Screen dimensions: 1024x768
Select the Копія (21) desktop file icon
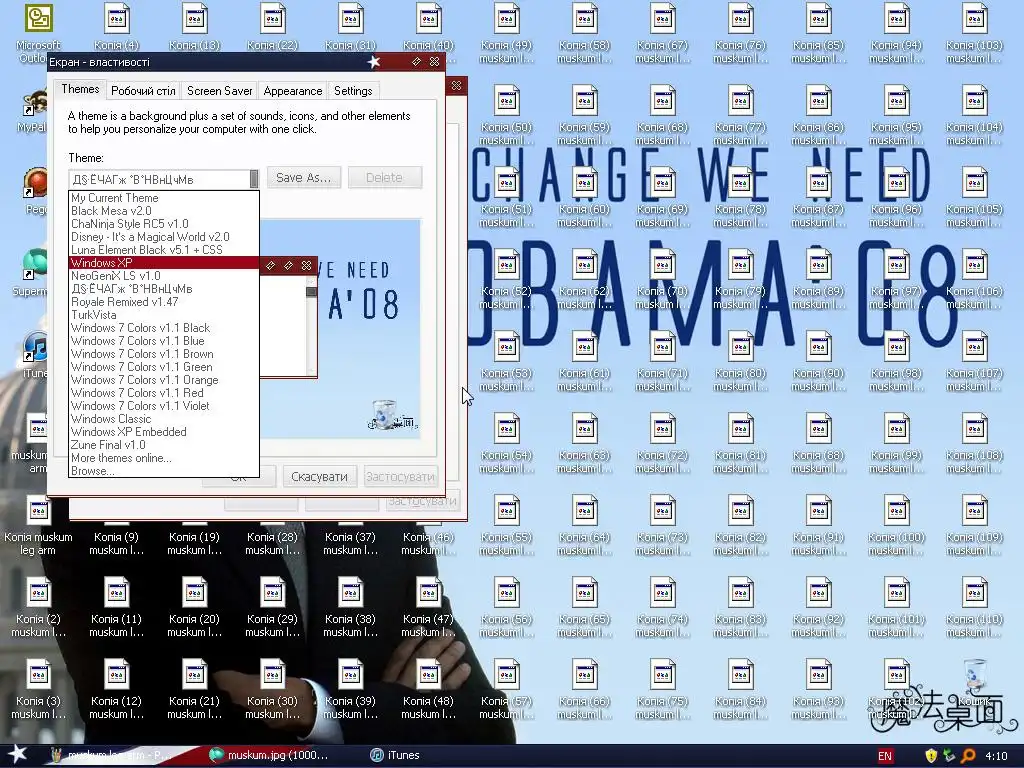click(195, 690)
